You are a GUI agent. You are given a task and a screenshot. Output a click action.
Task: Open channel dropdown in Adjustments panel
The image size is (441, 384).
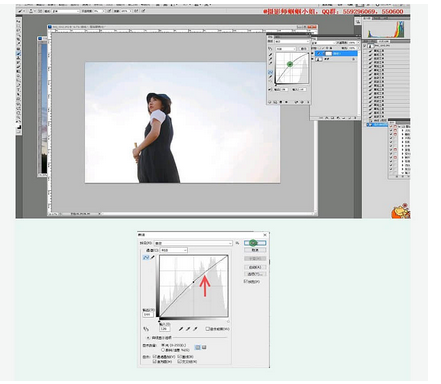click(286, 49)
